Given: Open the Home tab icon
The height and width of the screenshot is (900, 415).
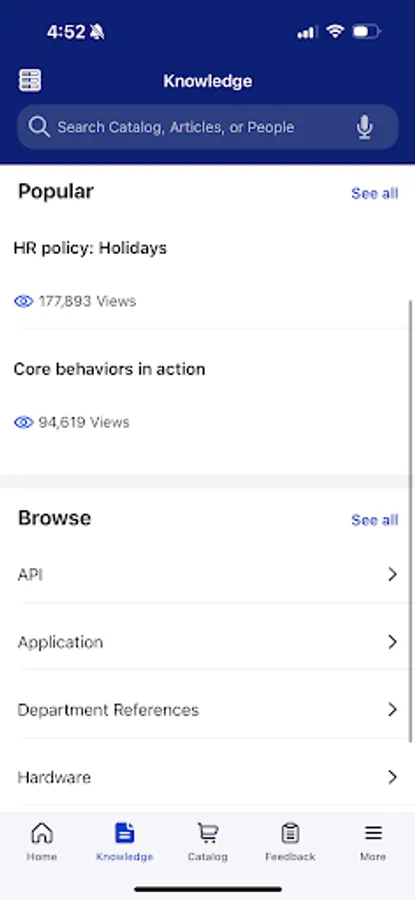Looking at the screenshot, I should 42,832.
